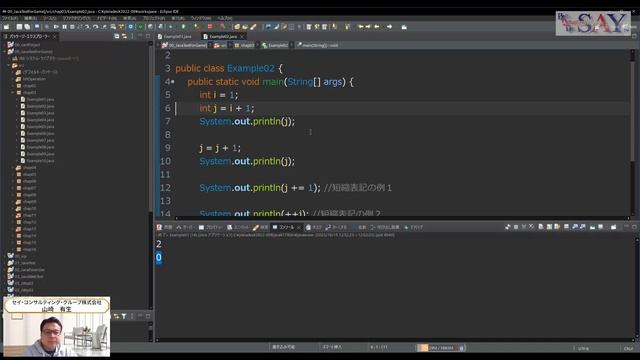Click the New file toolbar icon
Viewport: 640px width, 360px height.
[x=7, y=27]
